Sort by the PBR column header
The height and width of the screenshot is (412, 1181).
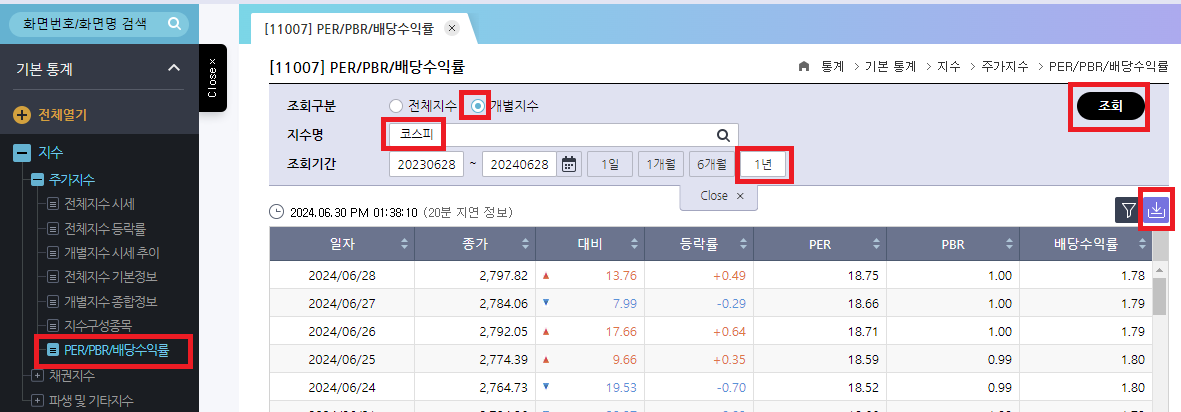click(953, 244)
